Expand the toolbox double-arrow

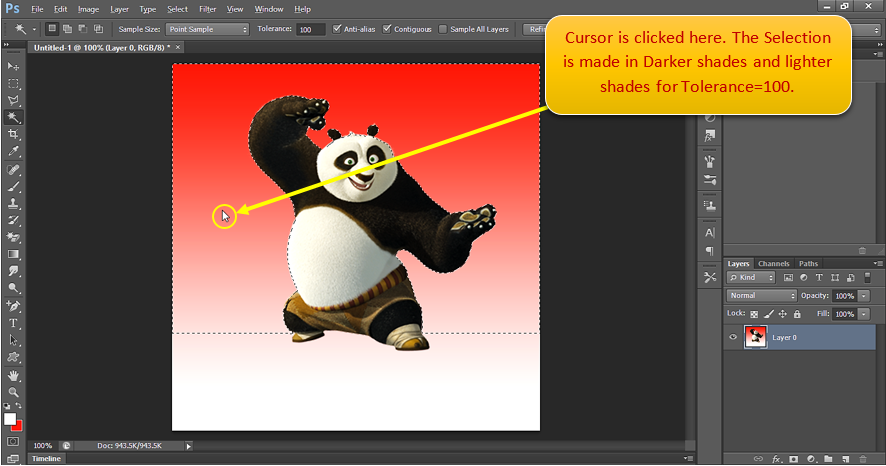click(7, 43)
